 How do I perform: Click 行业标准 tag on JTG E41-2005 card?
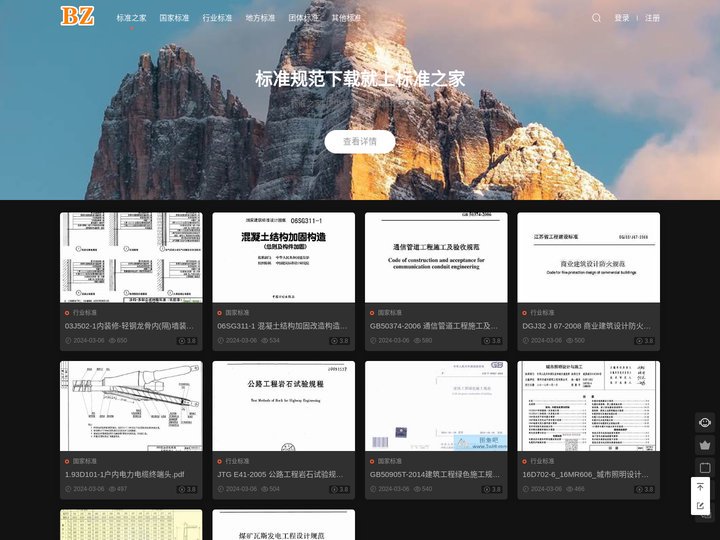coord(237,461)
